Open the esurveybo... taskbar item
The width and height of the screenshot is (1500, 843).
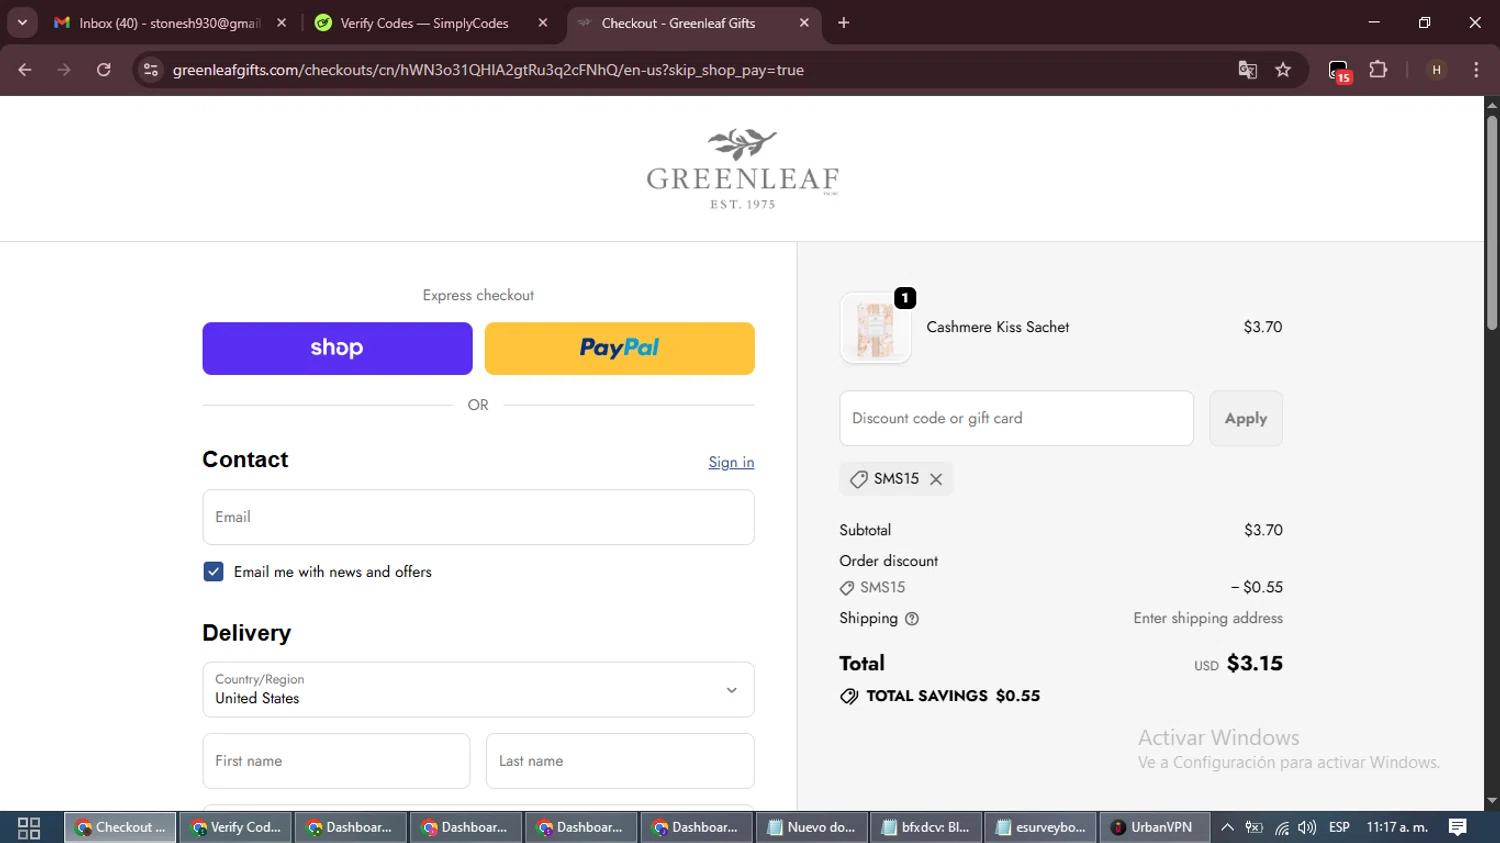click(1041, 827)
